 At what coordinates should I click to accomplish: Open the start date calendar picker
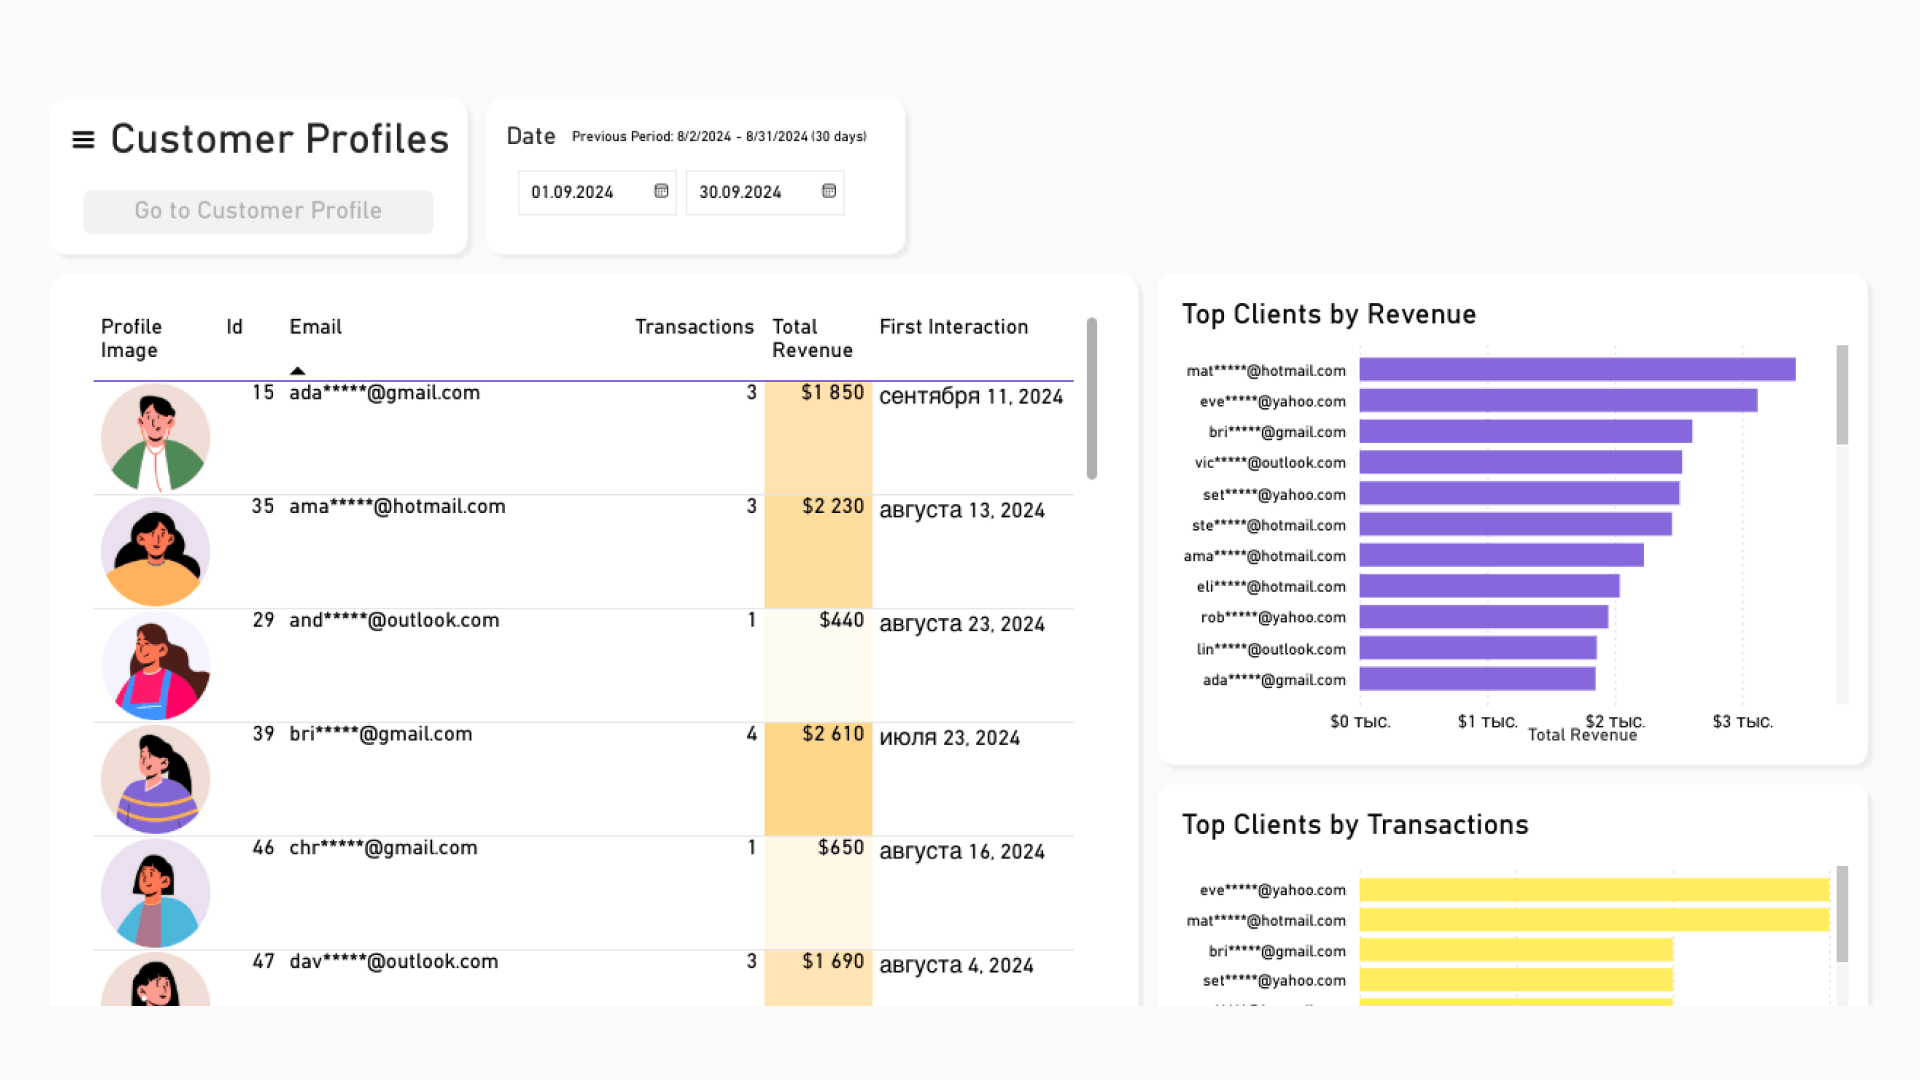click(661, 191)
